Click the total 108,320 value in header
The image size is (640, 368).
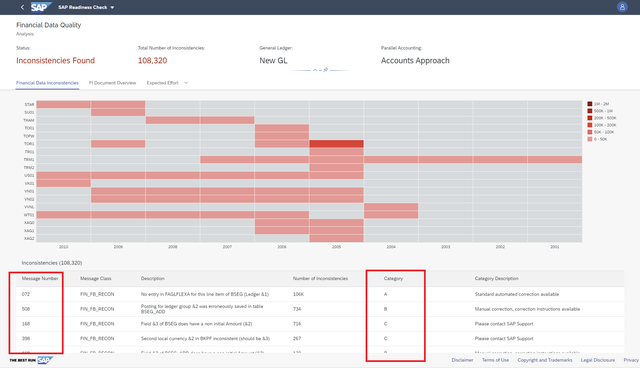tap(152, 60)
